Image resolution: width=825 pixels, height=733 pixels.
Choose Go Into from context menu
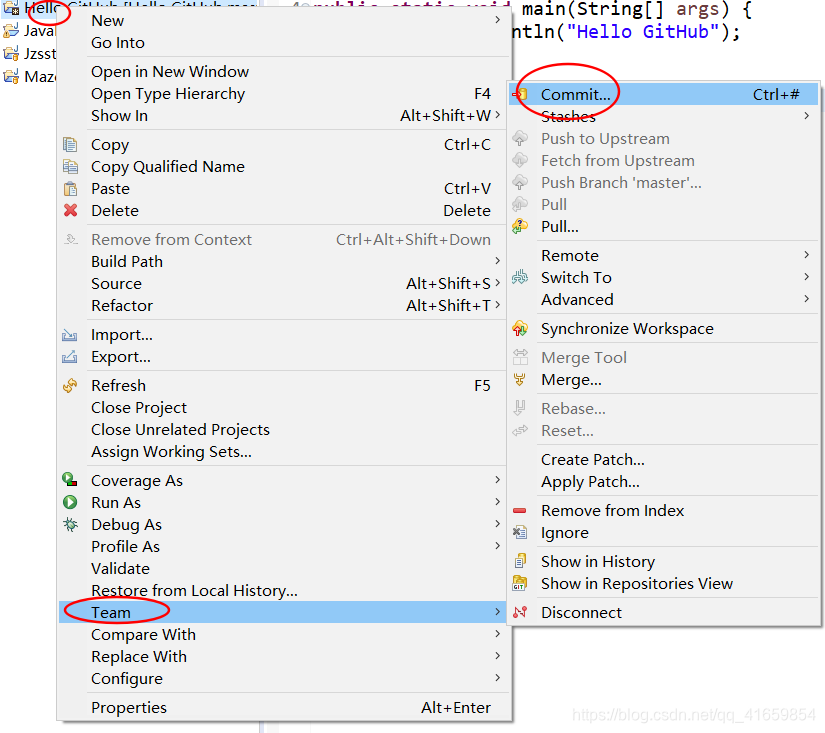coord(282,43)
